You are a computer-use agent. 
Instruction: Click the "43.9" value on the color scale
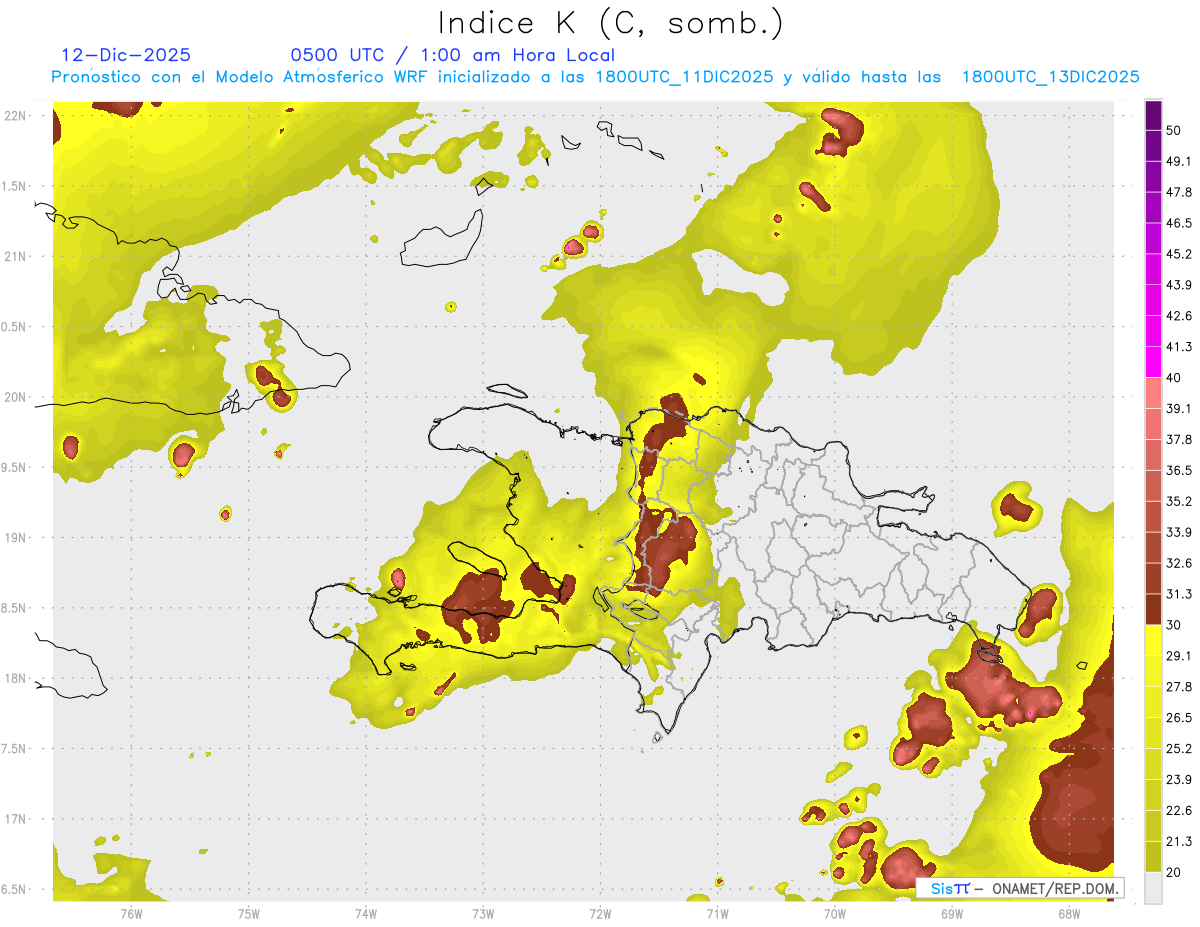click(1180, 285)
